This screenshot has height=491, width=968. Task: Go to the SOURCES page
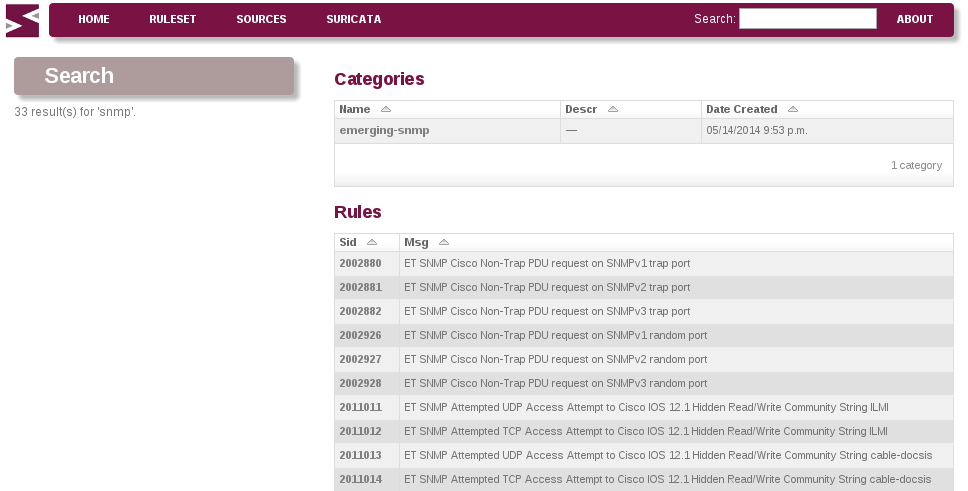point(261,19)
